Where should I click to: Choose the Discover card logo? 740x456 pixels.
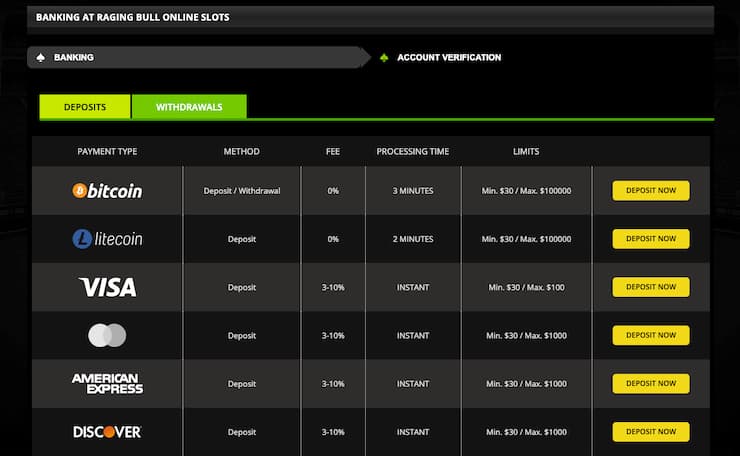point(107,432)
